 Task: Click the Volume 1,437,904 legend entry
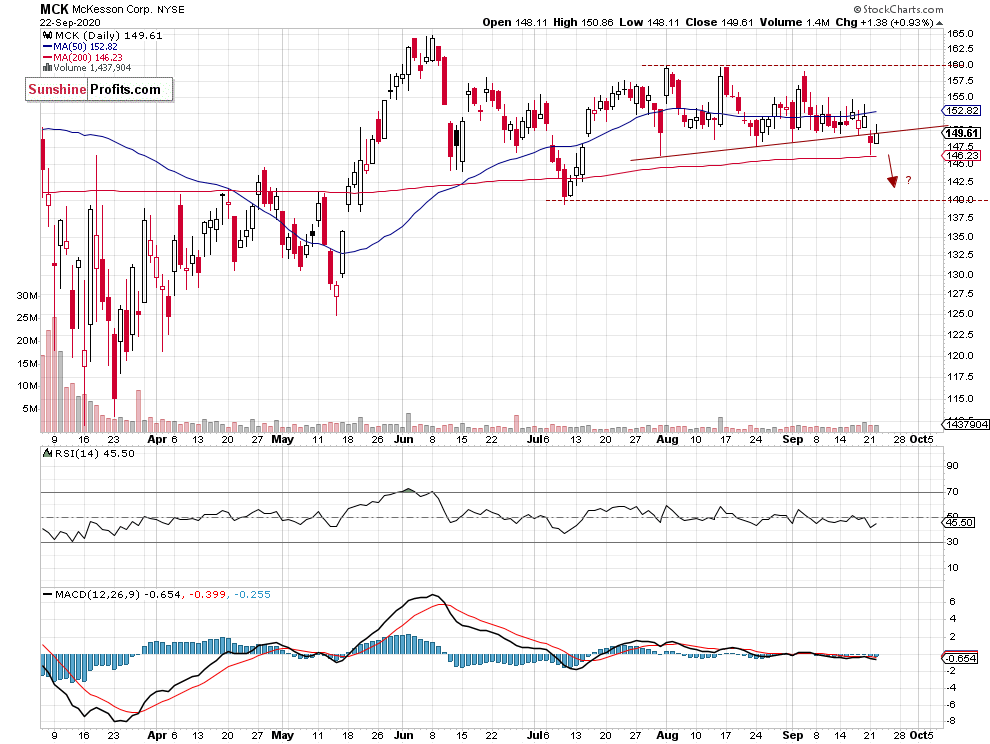pos(87,68)
